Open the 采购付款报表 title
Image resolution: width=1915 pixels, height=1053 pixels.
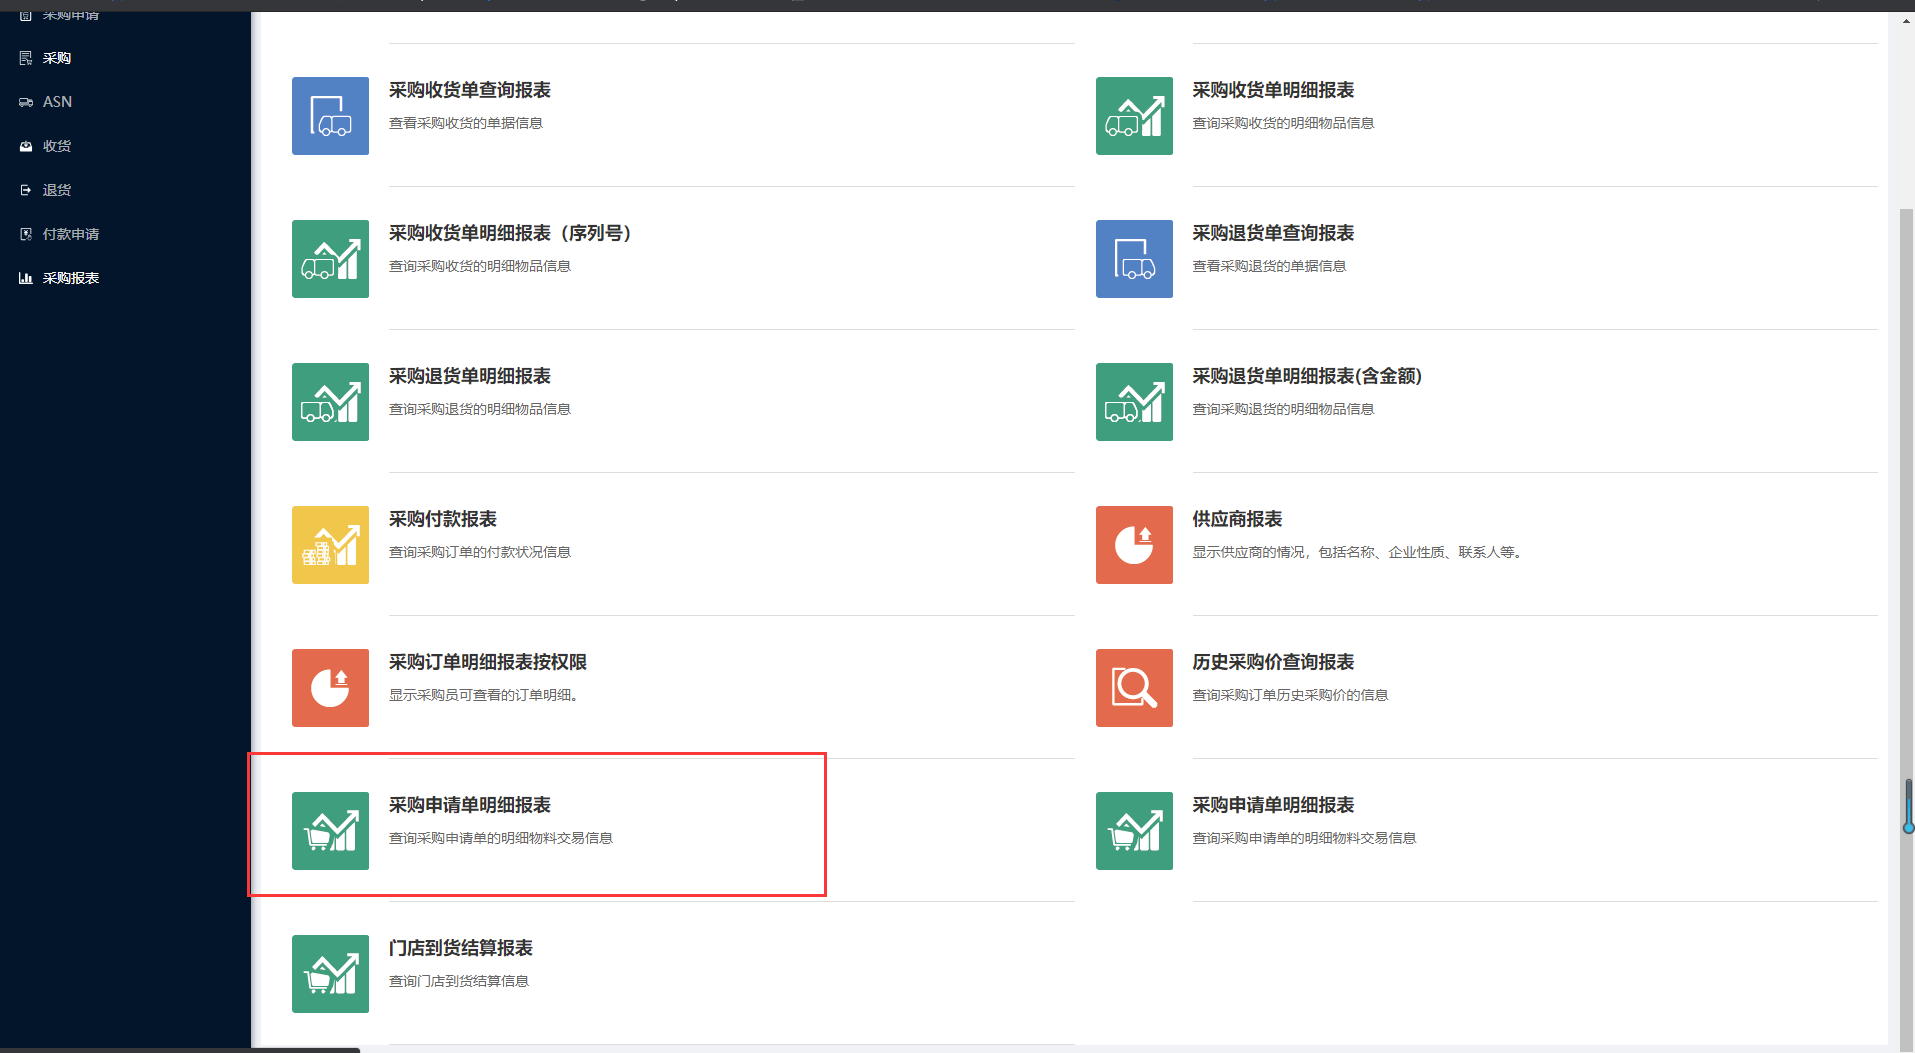[x=443, y=519]
